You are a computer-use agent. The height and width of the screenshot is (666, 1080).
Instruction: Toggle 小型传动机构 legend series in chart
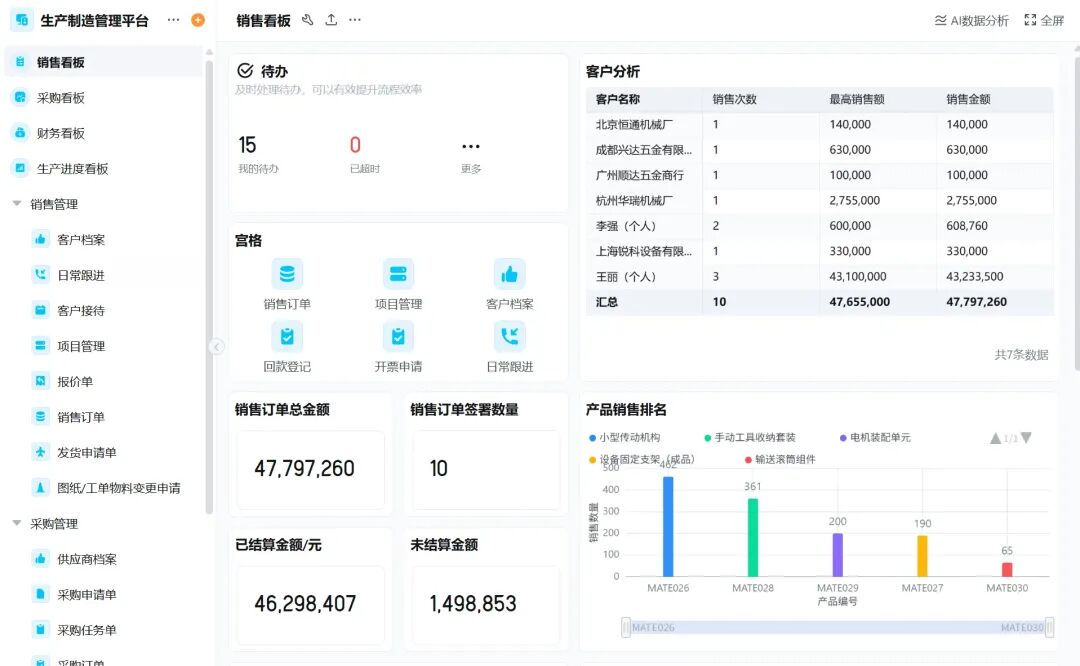coord(625,438)
